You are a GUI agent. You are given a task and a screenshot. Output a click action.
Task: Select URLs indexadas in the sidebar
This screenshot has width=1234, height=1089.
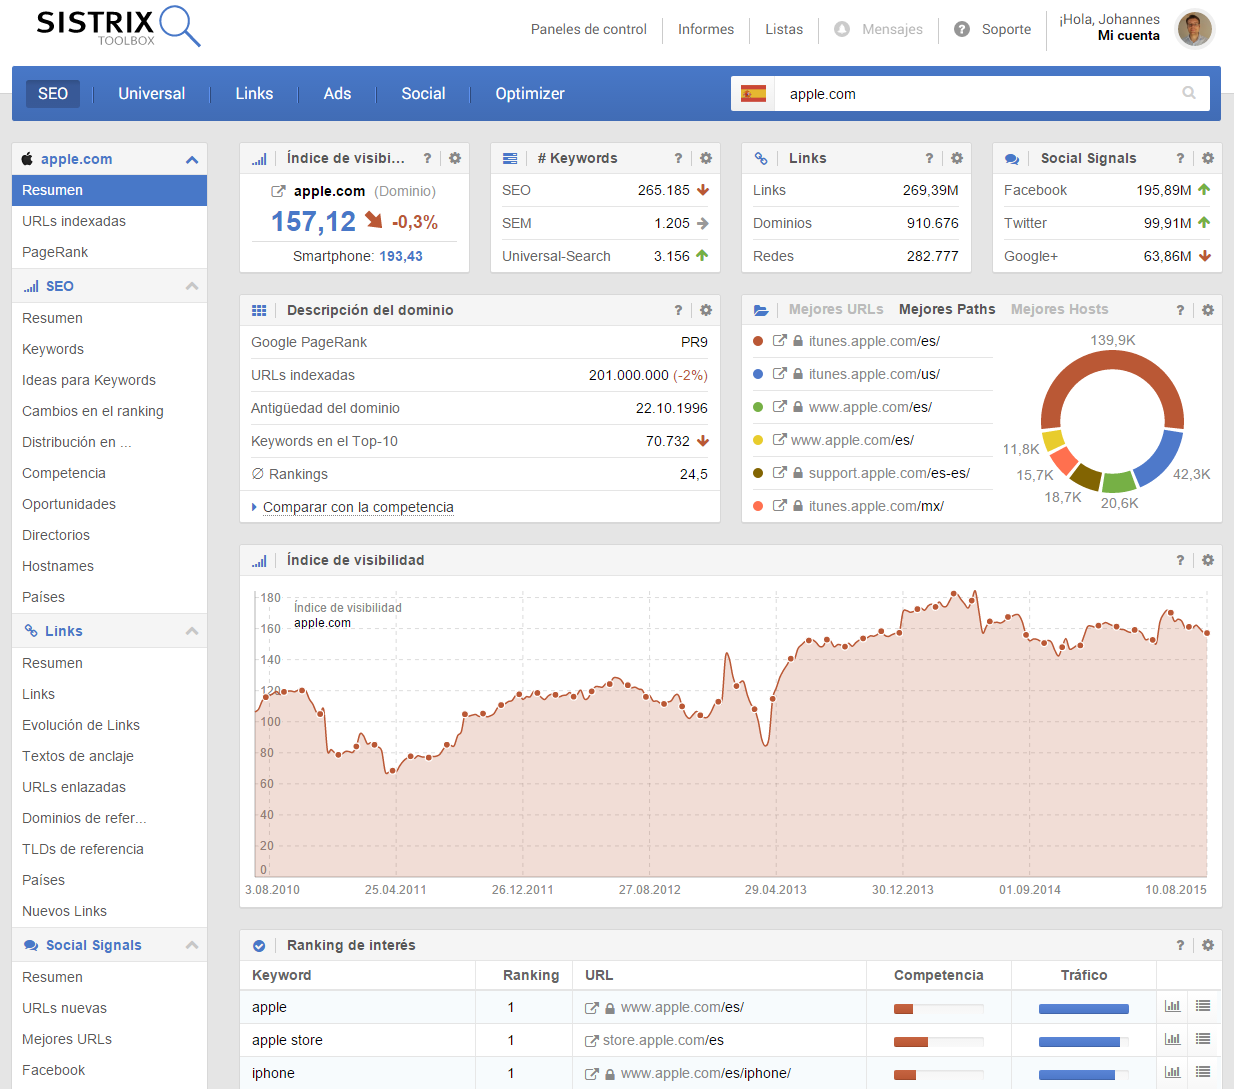click(74, 221)
